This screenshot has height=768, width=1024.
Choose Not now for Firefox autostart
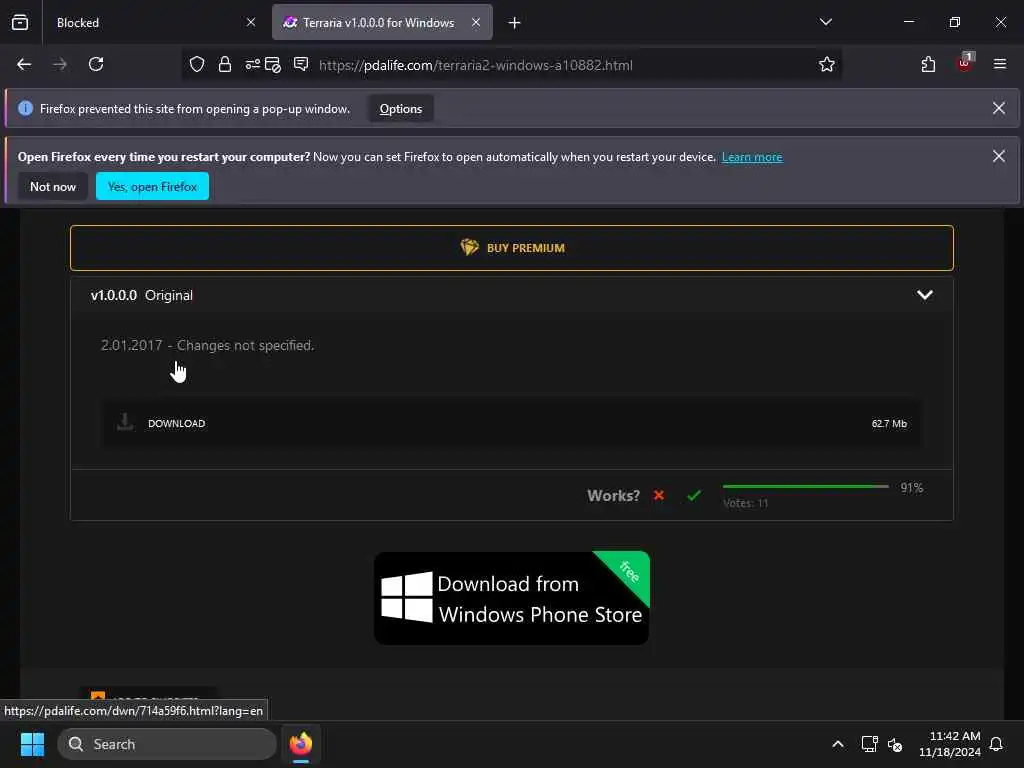coord(53,187)
